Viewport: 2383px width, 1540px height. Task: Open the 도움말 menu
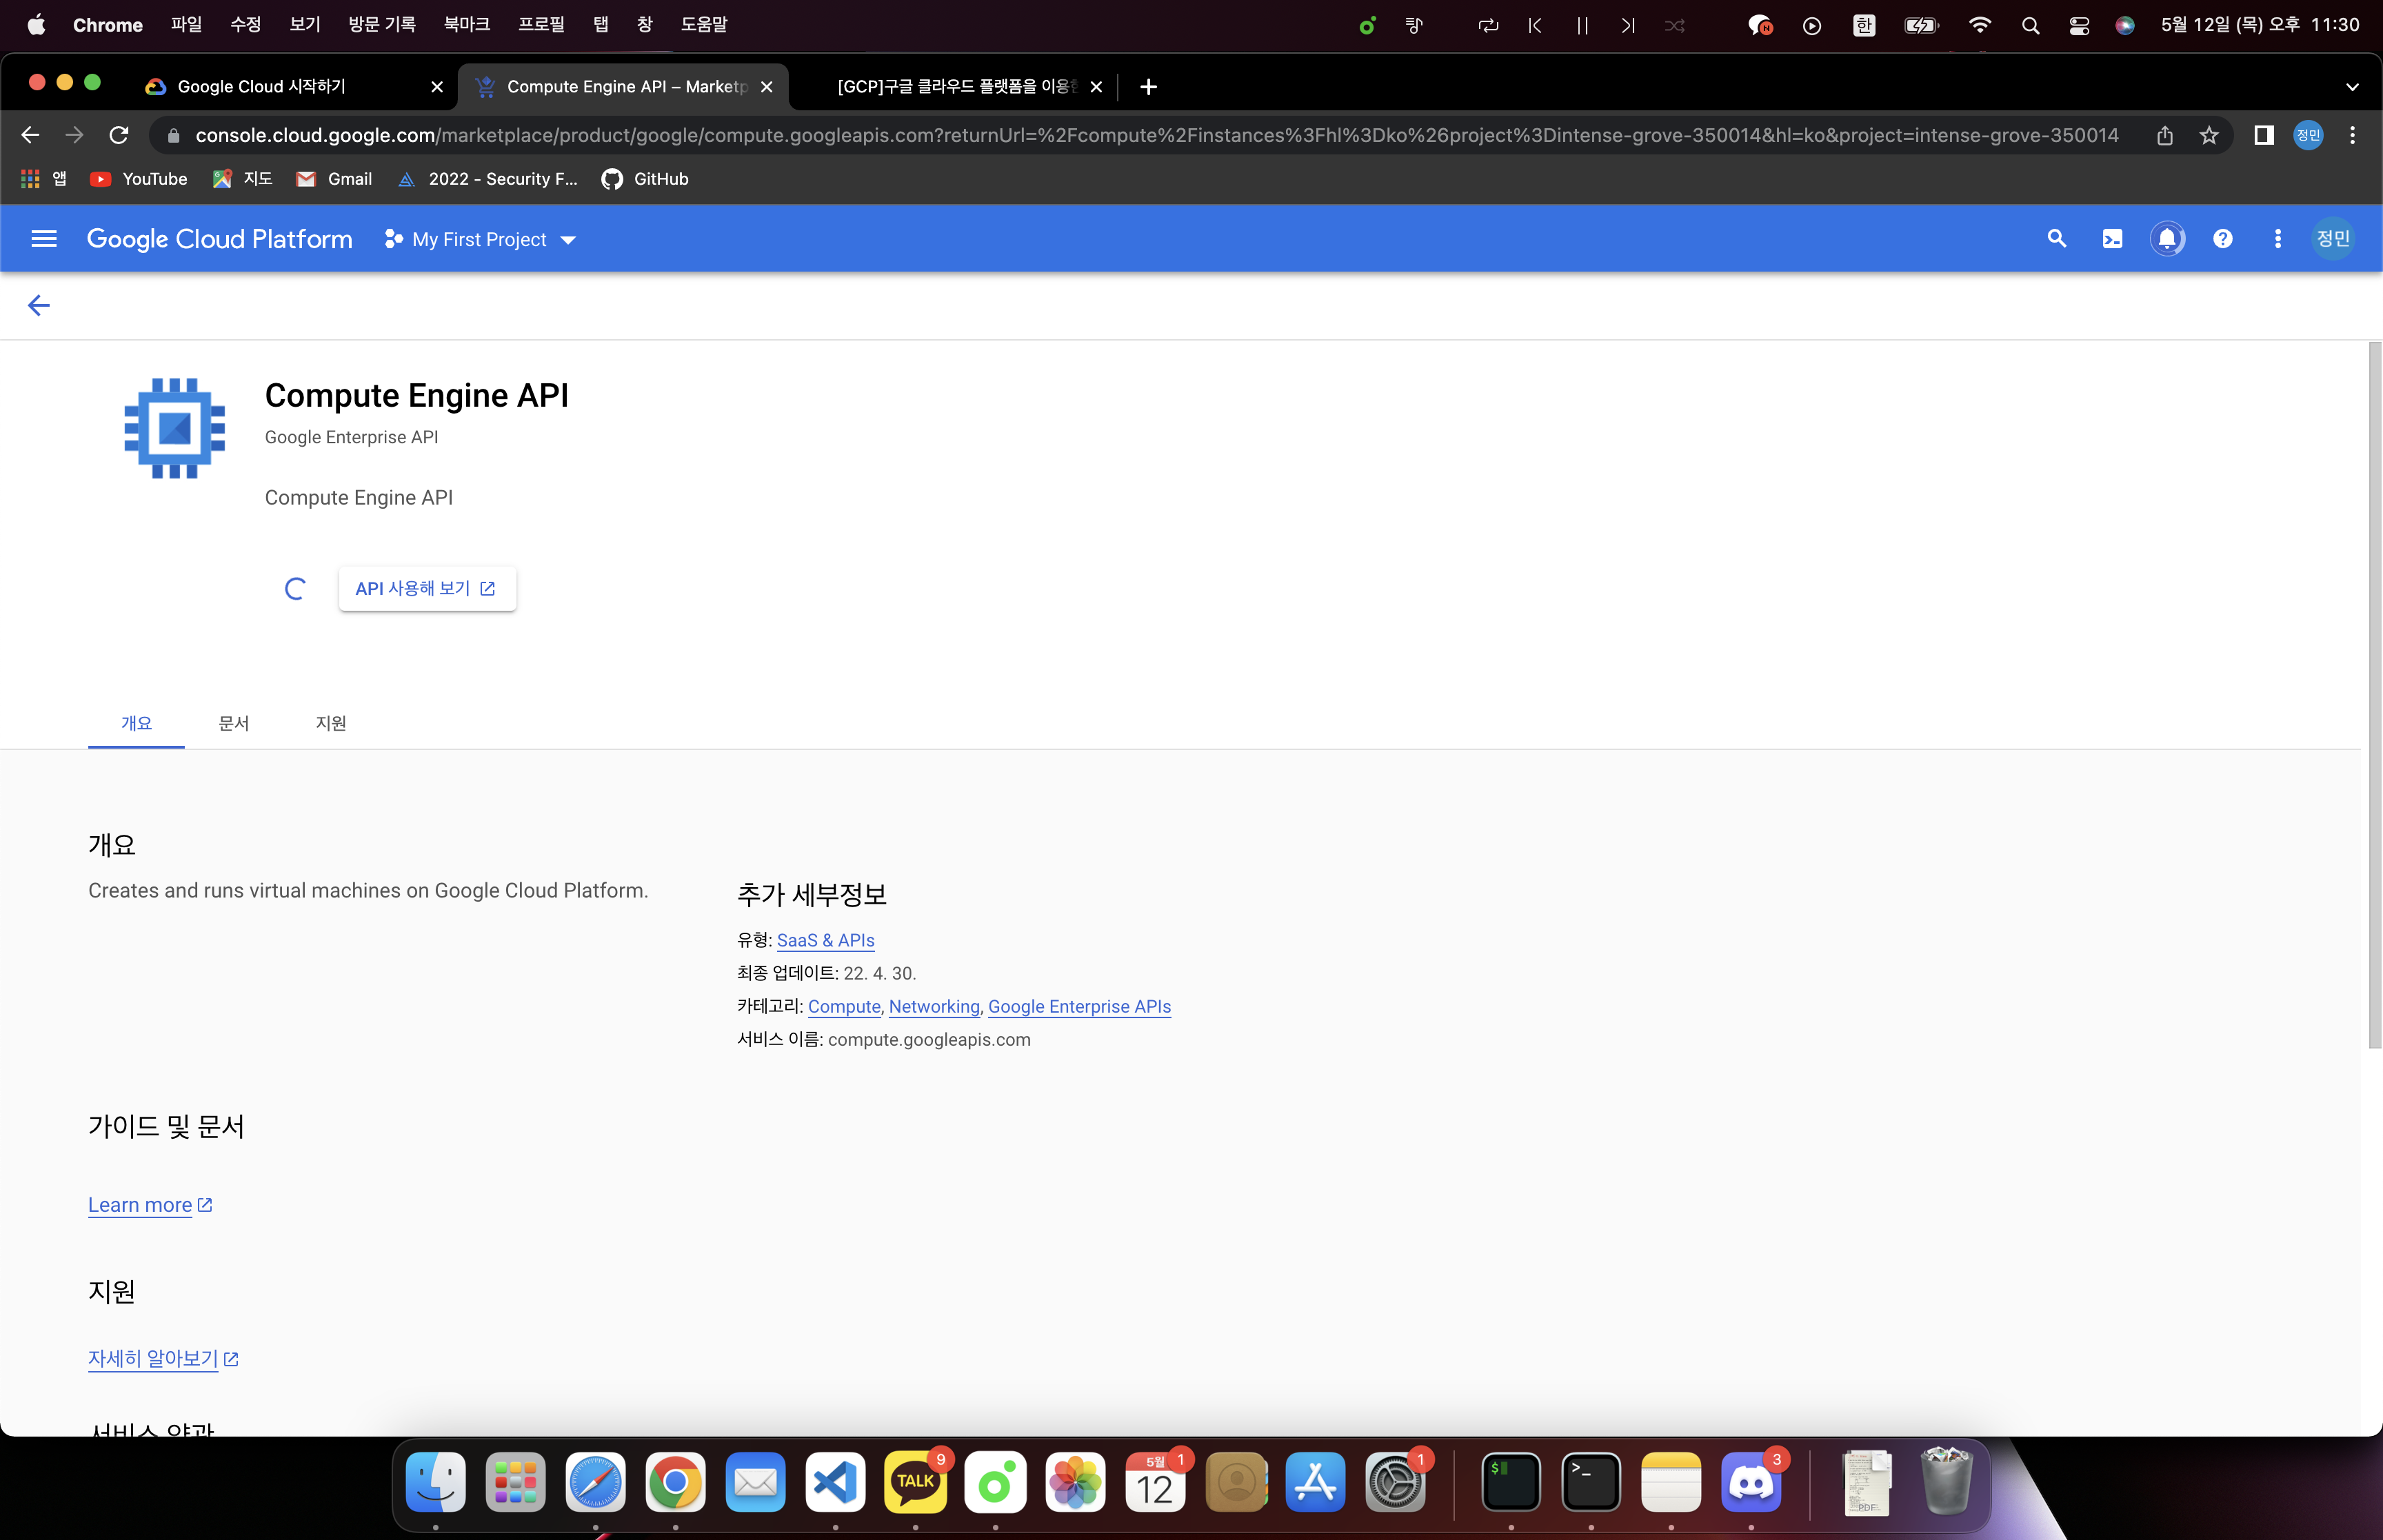pyautogui.click(x=704, y=24)
